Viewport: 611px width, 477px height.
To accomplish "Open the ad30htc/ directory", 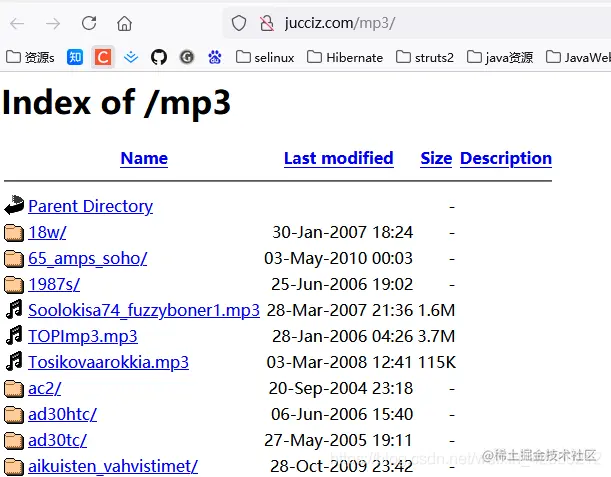I will [x=62, y=414].
